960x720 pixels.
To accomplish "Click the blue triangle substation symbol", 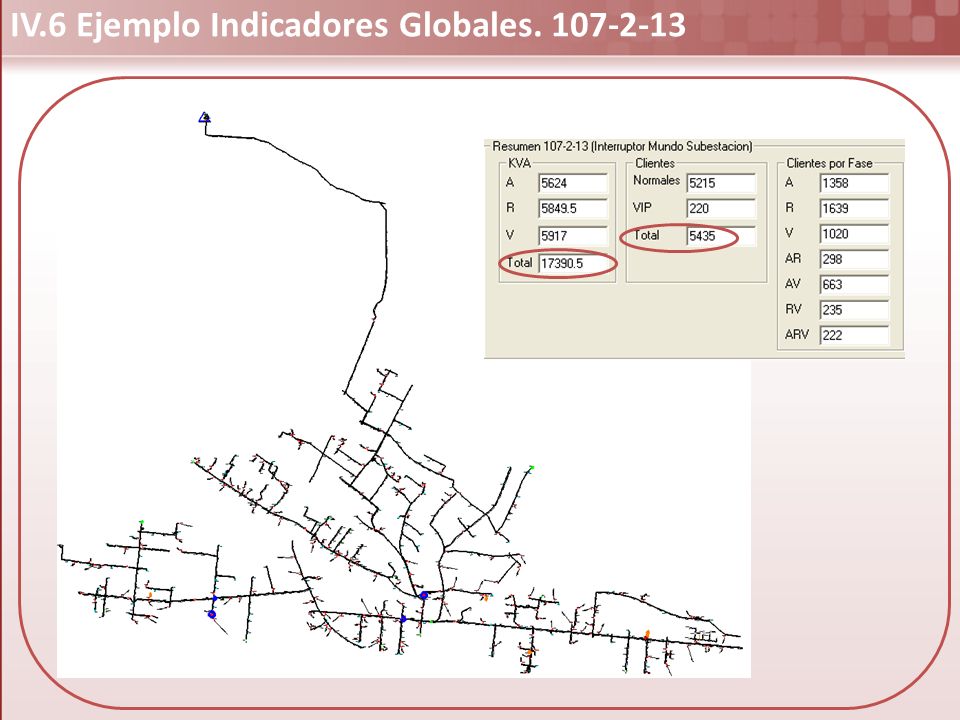I will point(205,117).
